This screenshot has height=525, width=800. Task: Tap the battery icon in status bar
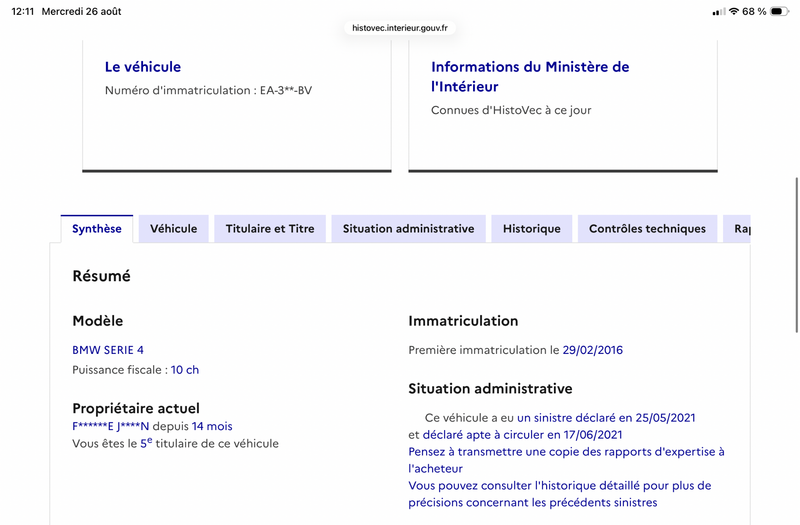[779, 11]
